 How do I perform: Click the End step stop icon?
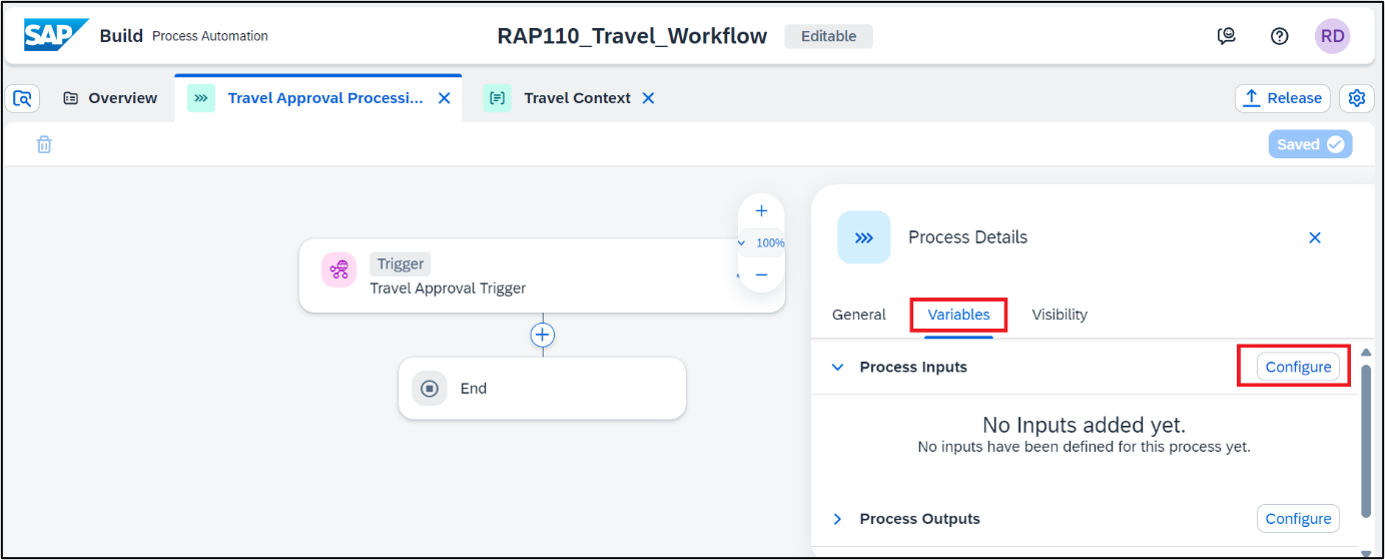[x=430, y=388]
